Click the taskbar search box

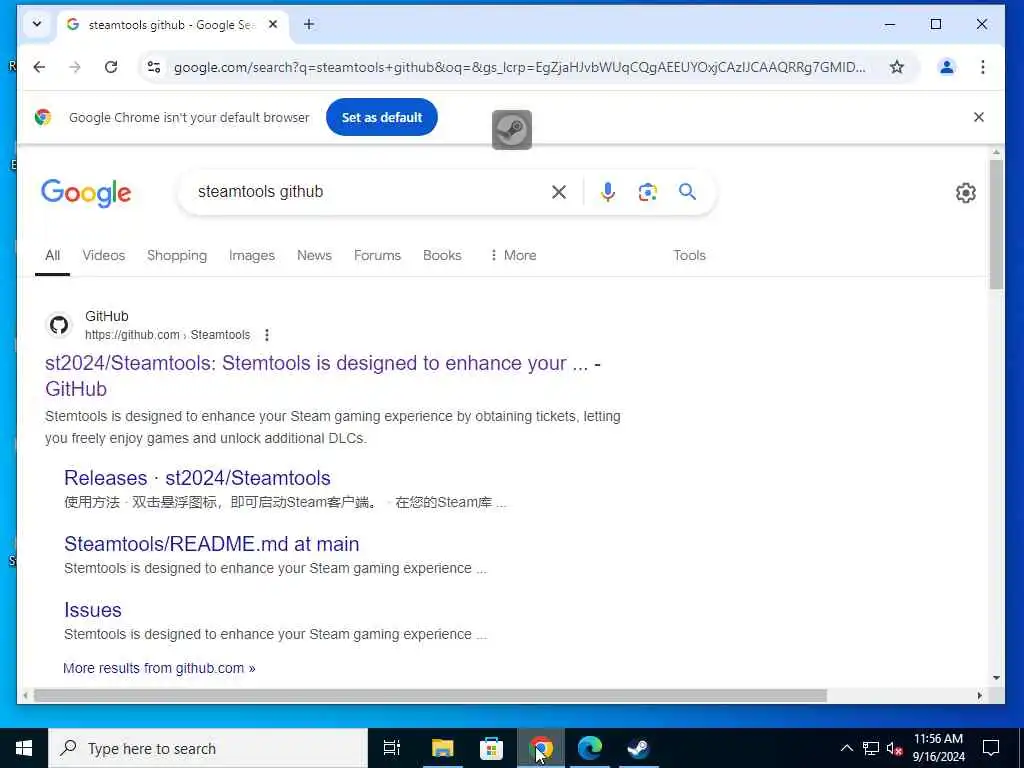(208, 748)
